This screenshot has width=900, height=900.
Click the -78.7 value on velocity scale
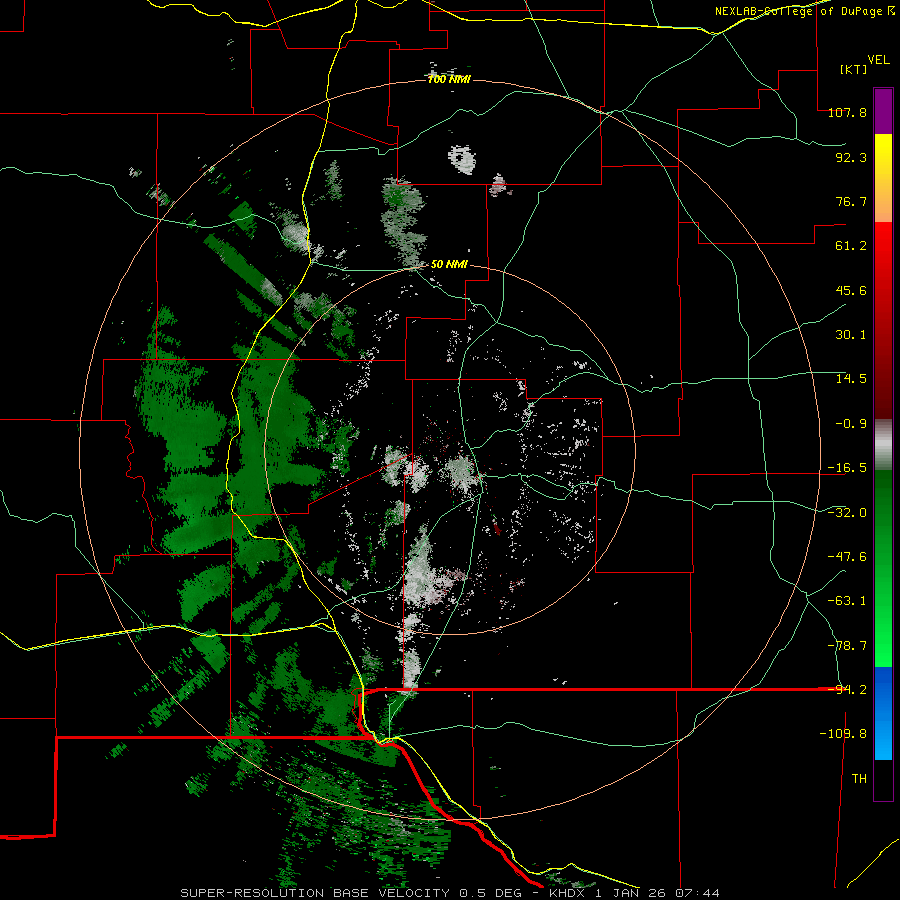847,646
